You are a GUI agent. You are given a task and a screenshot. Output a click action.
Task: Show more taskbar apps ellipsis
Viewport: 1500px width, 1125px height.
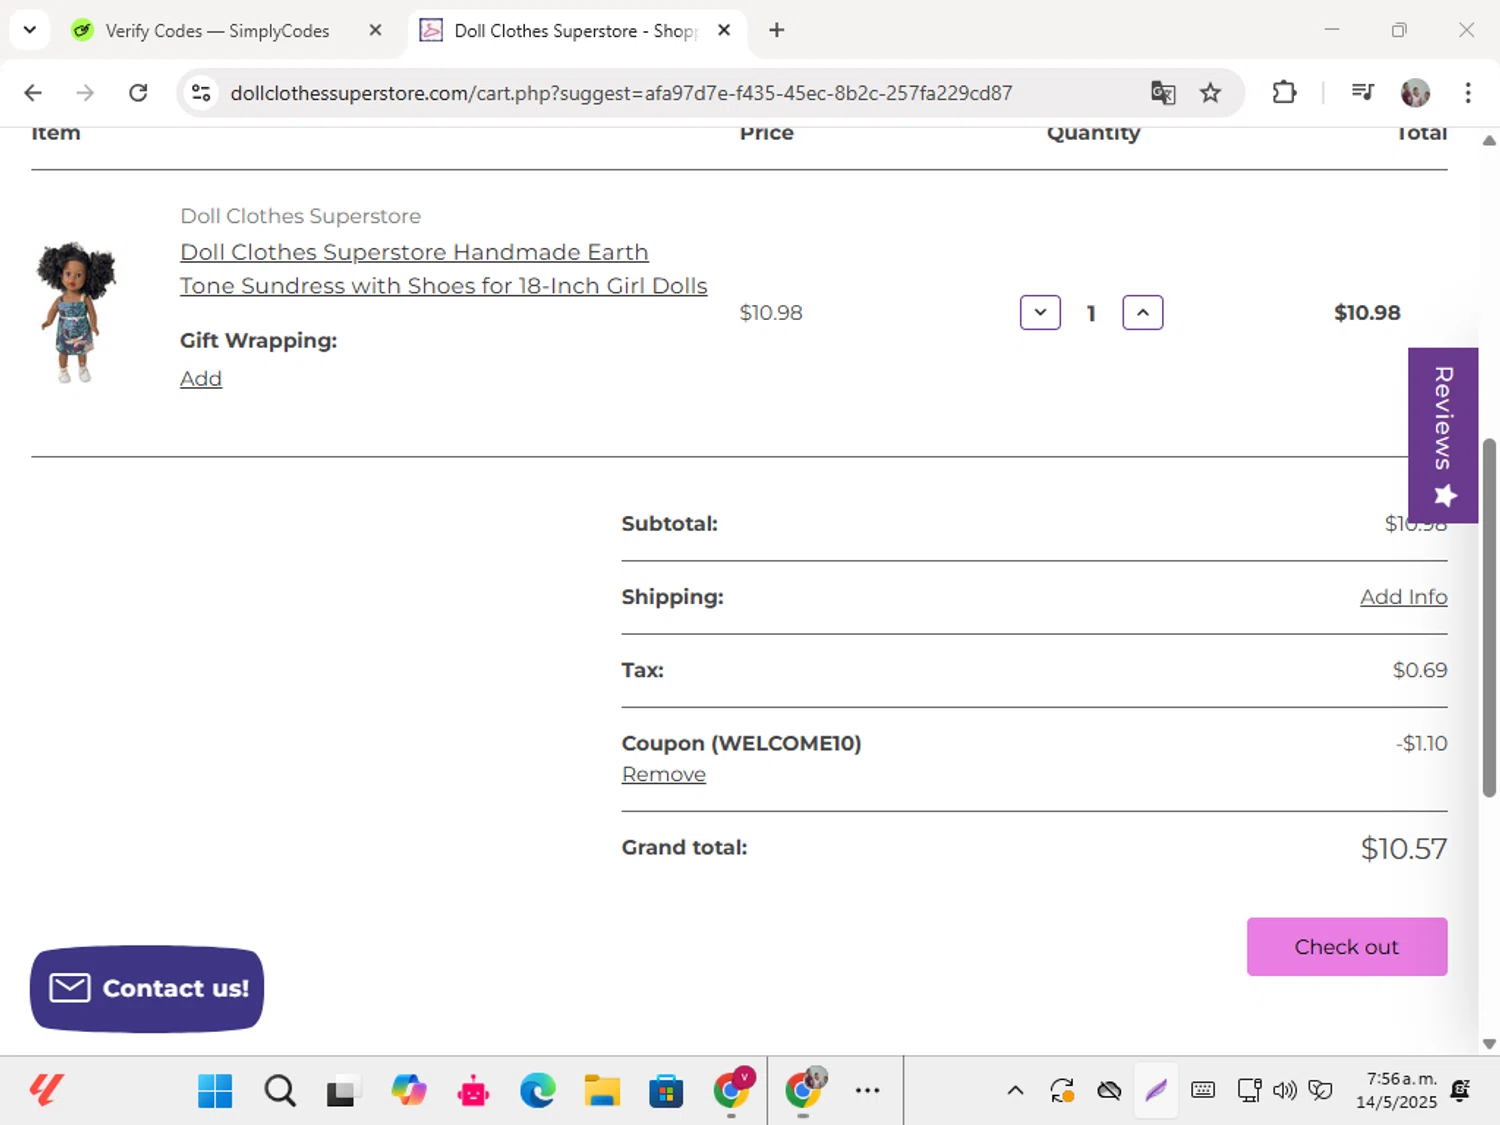[x=868, y=1091]
